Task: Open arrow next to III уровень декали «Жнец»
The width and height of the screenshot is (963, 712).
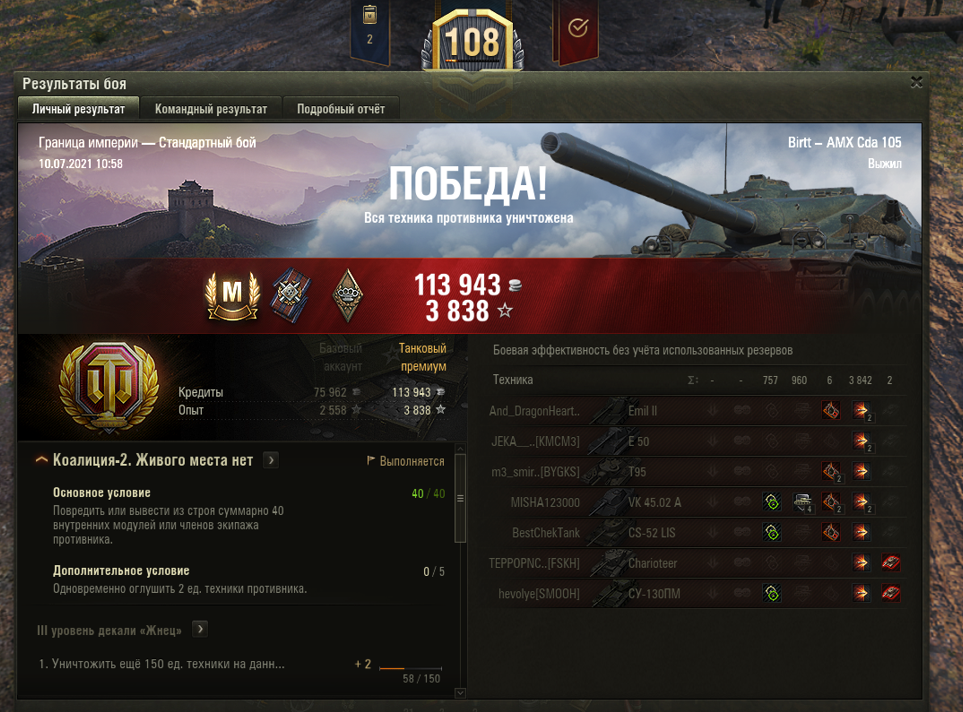Action: pos(200,629)
